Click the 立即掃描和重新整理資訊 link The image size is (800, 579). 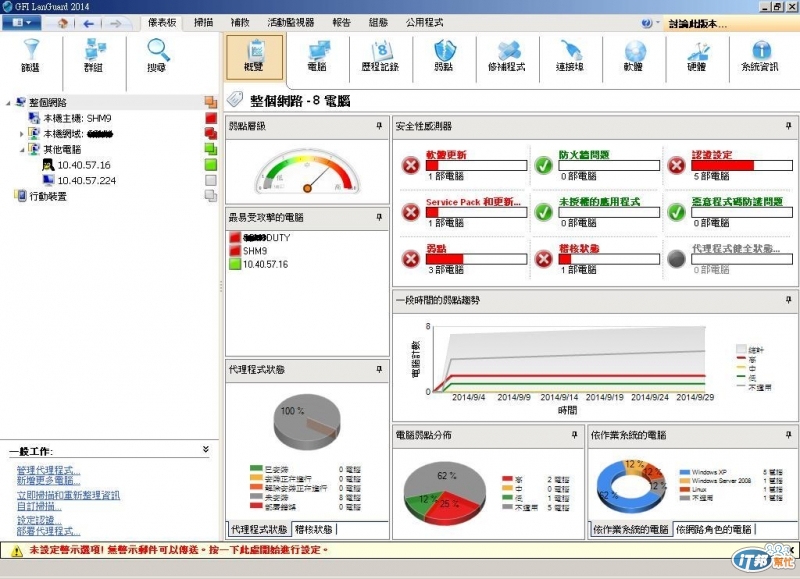click(x=68, y=495)
